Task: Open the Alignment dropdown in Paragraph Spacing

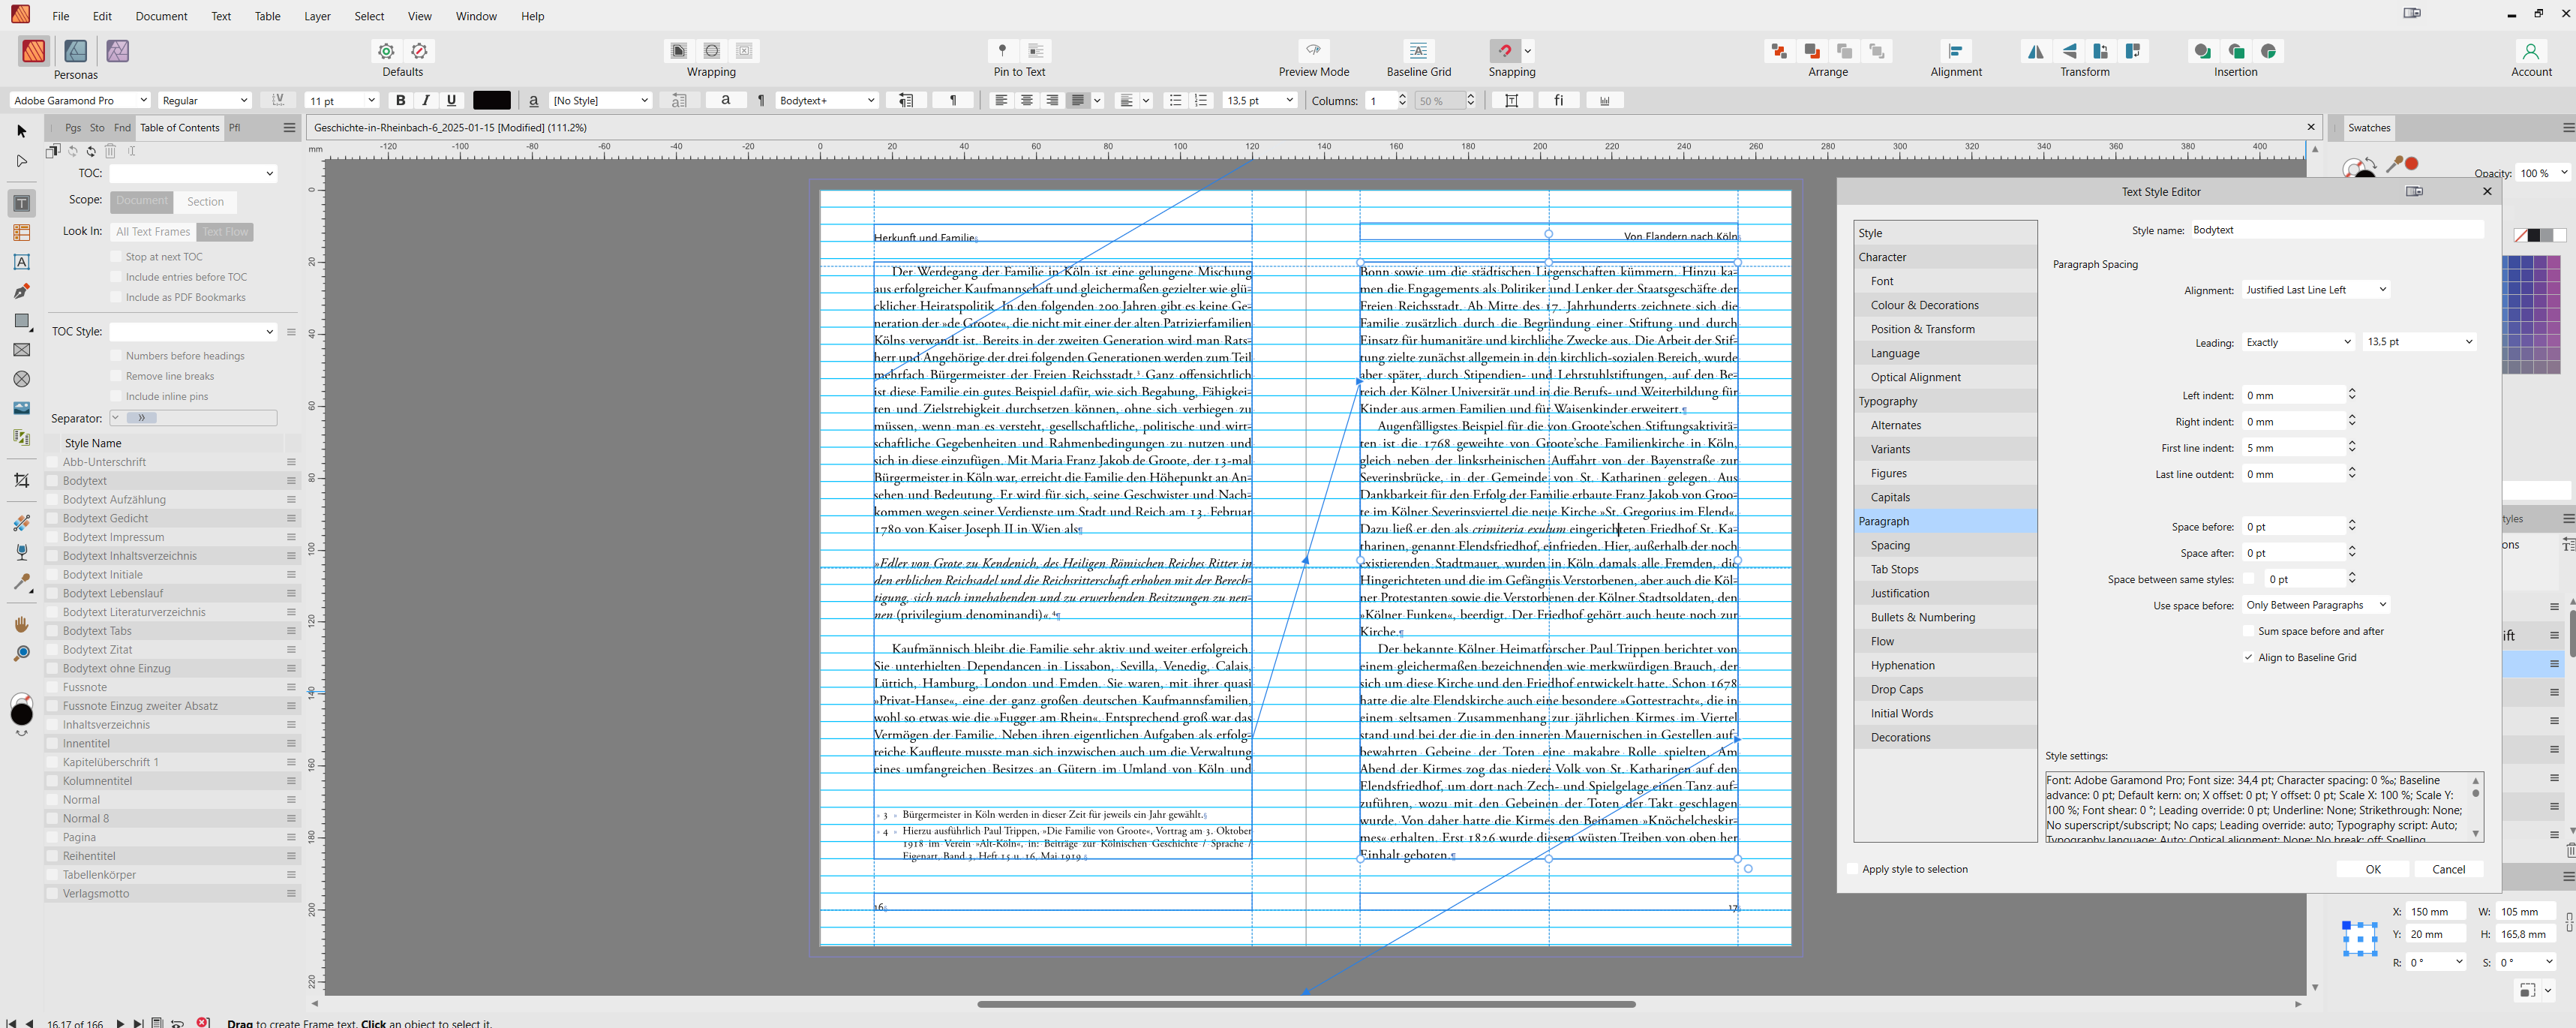Action: (2316, 290)
